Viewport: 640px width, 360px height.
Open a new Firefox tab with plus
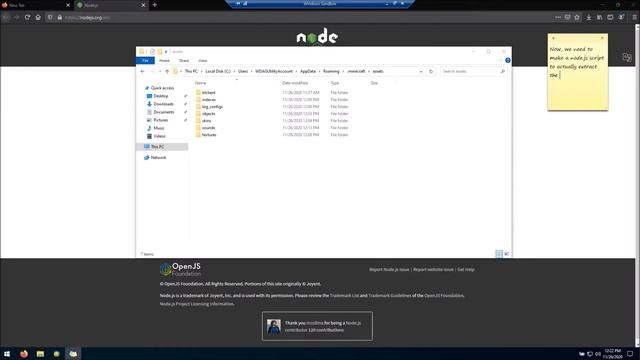[x=155, y=5]
